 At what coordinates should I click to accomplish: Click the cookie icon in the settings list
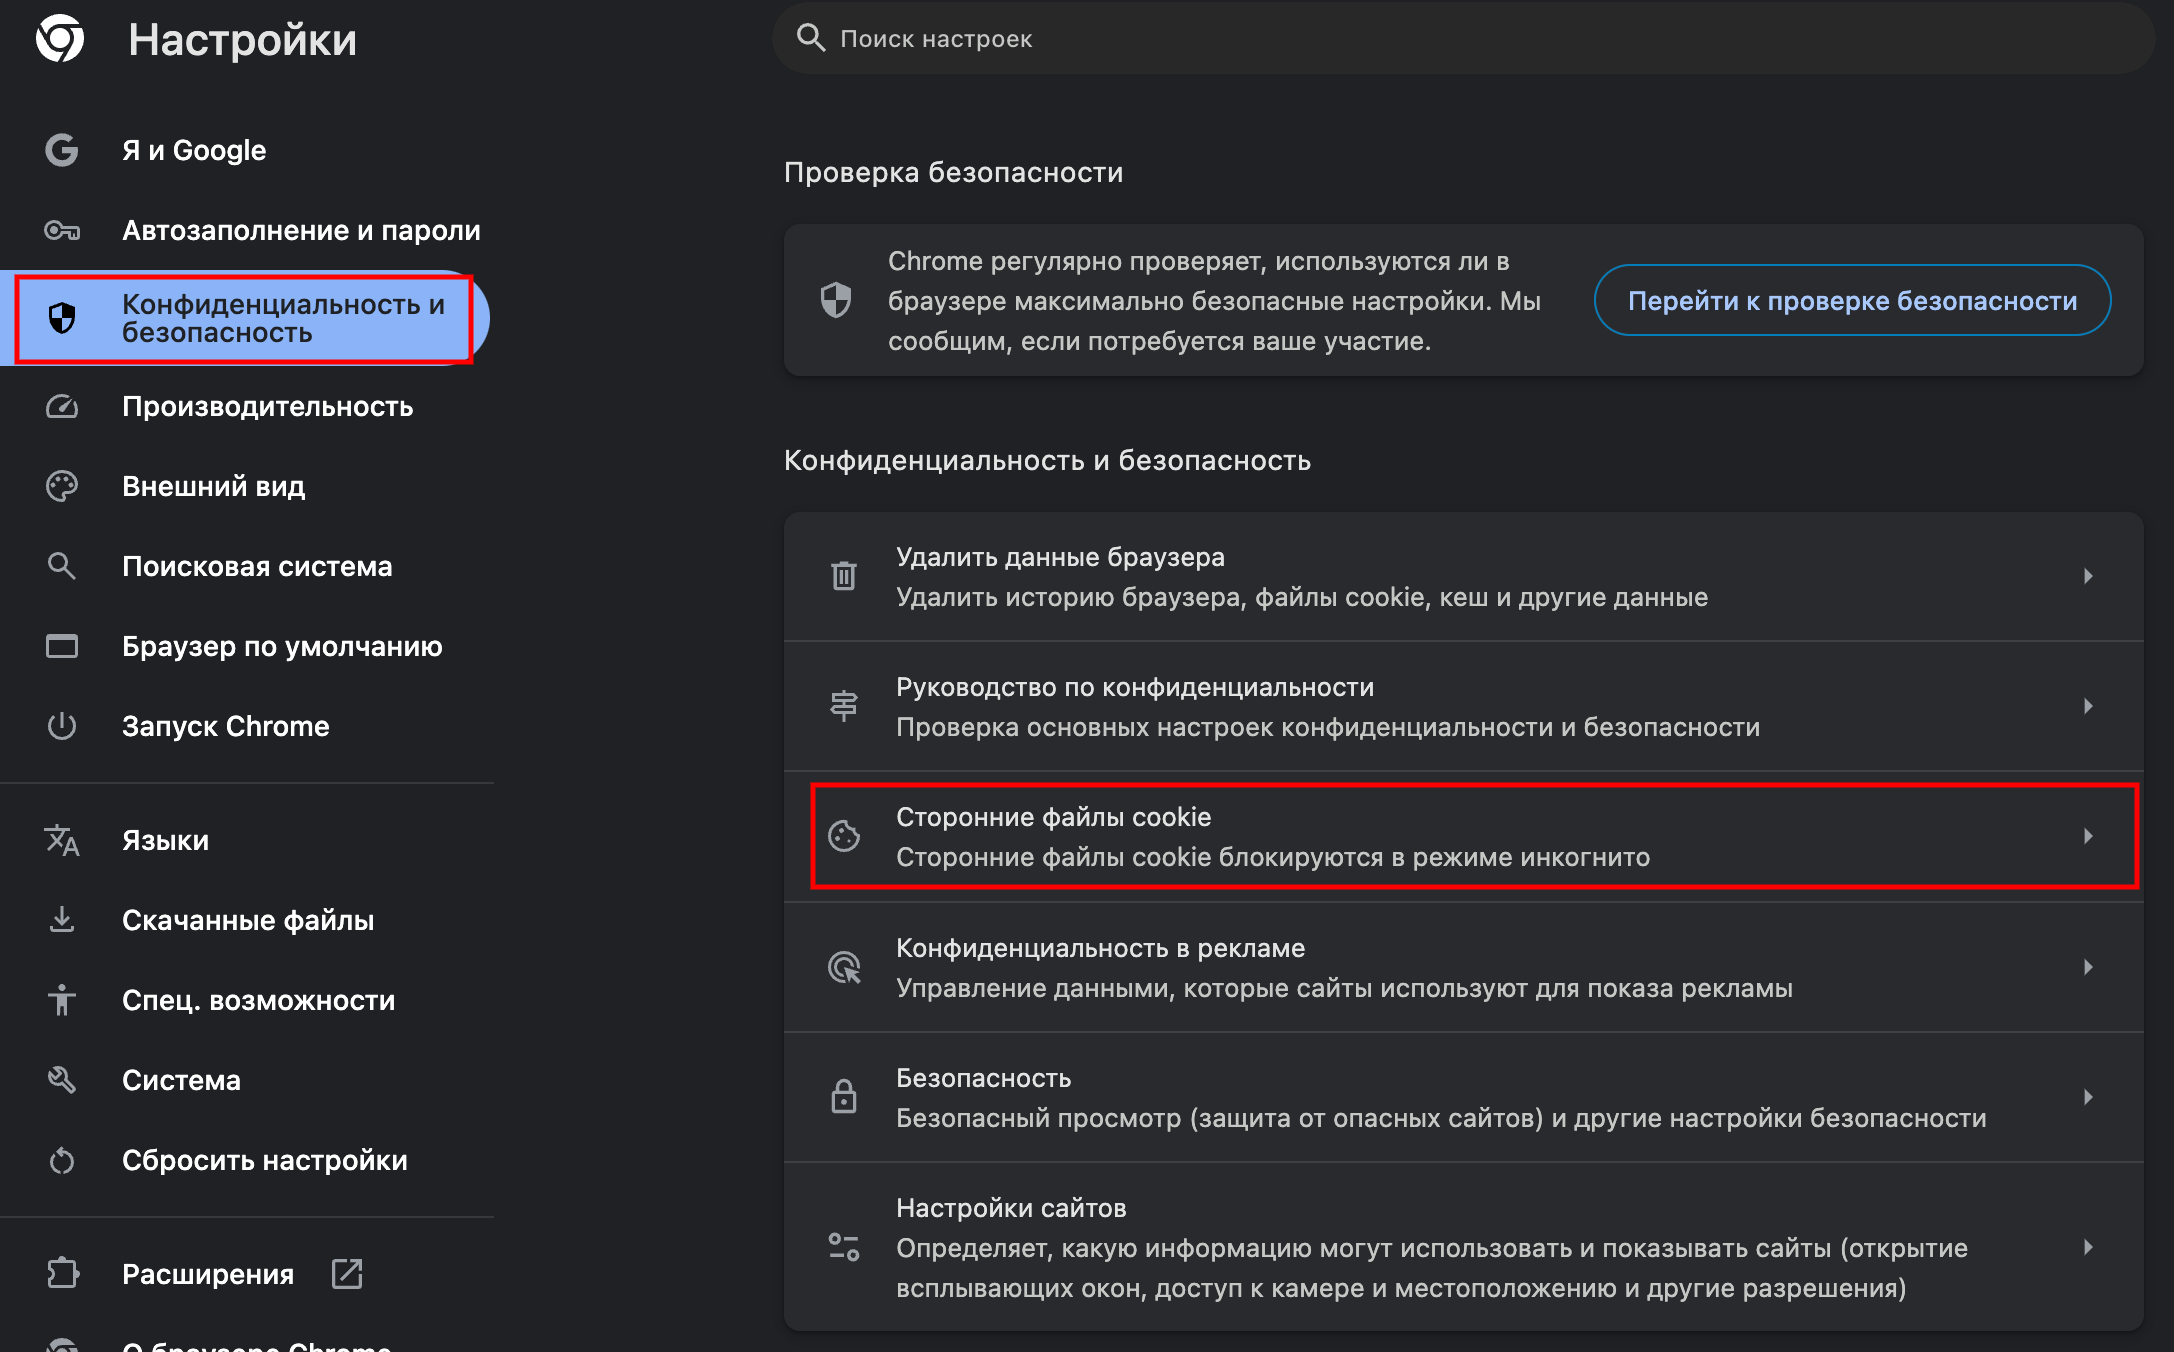pos(844,836)
